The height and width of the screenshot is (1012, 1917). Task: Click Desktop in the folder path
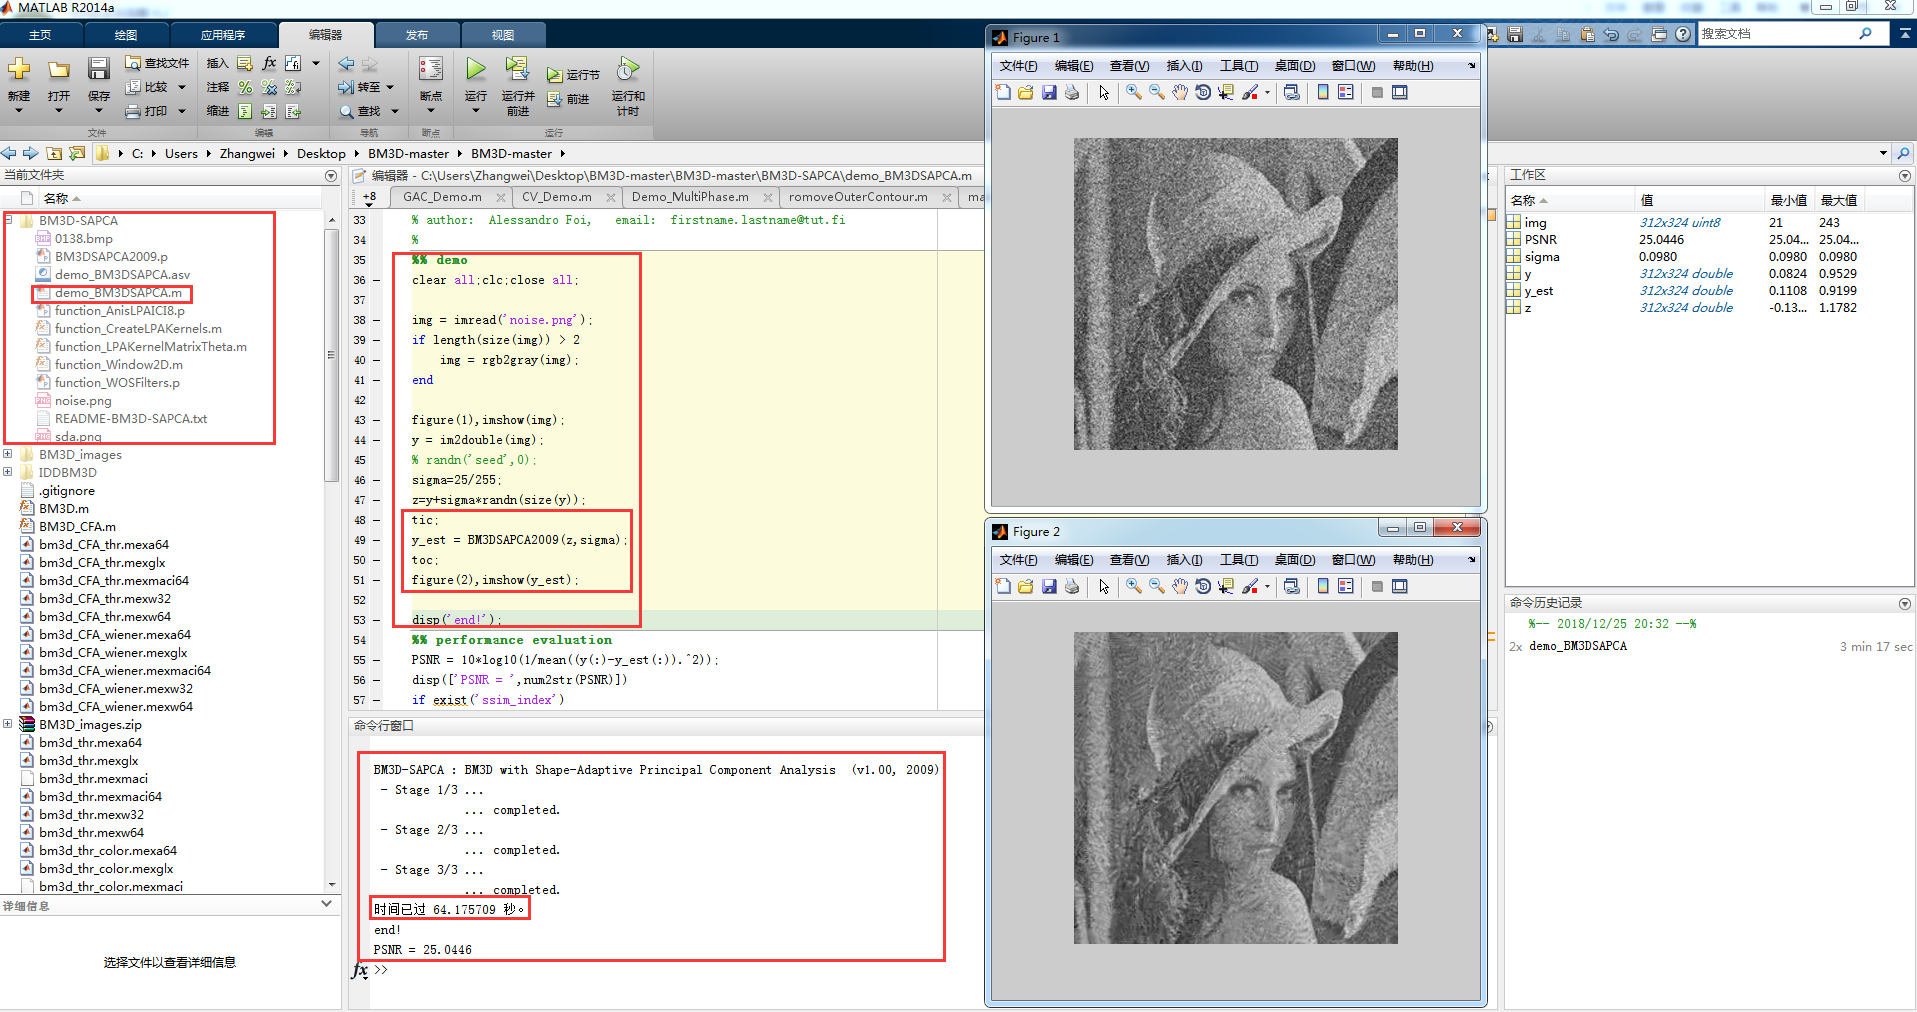click(321, 153)
